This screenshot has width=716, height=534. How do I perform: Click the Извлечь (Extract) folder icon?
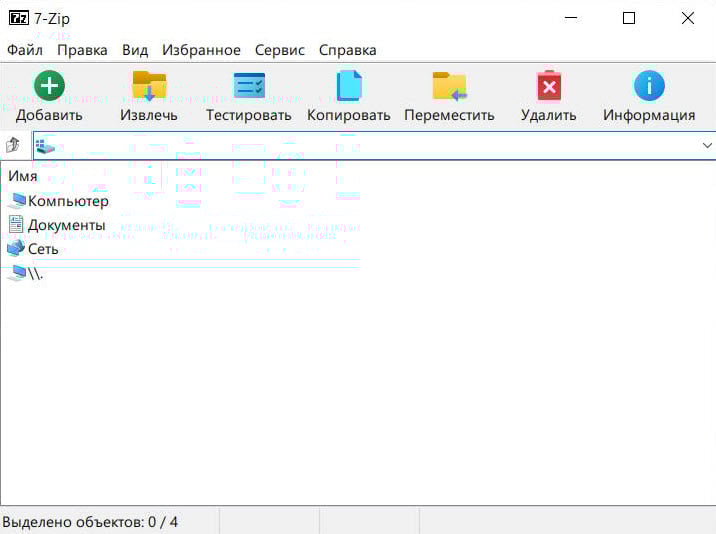149,85
